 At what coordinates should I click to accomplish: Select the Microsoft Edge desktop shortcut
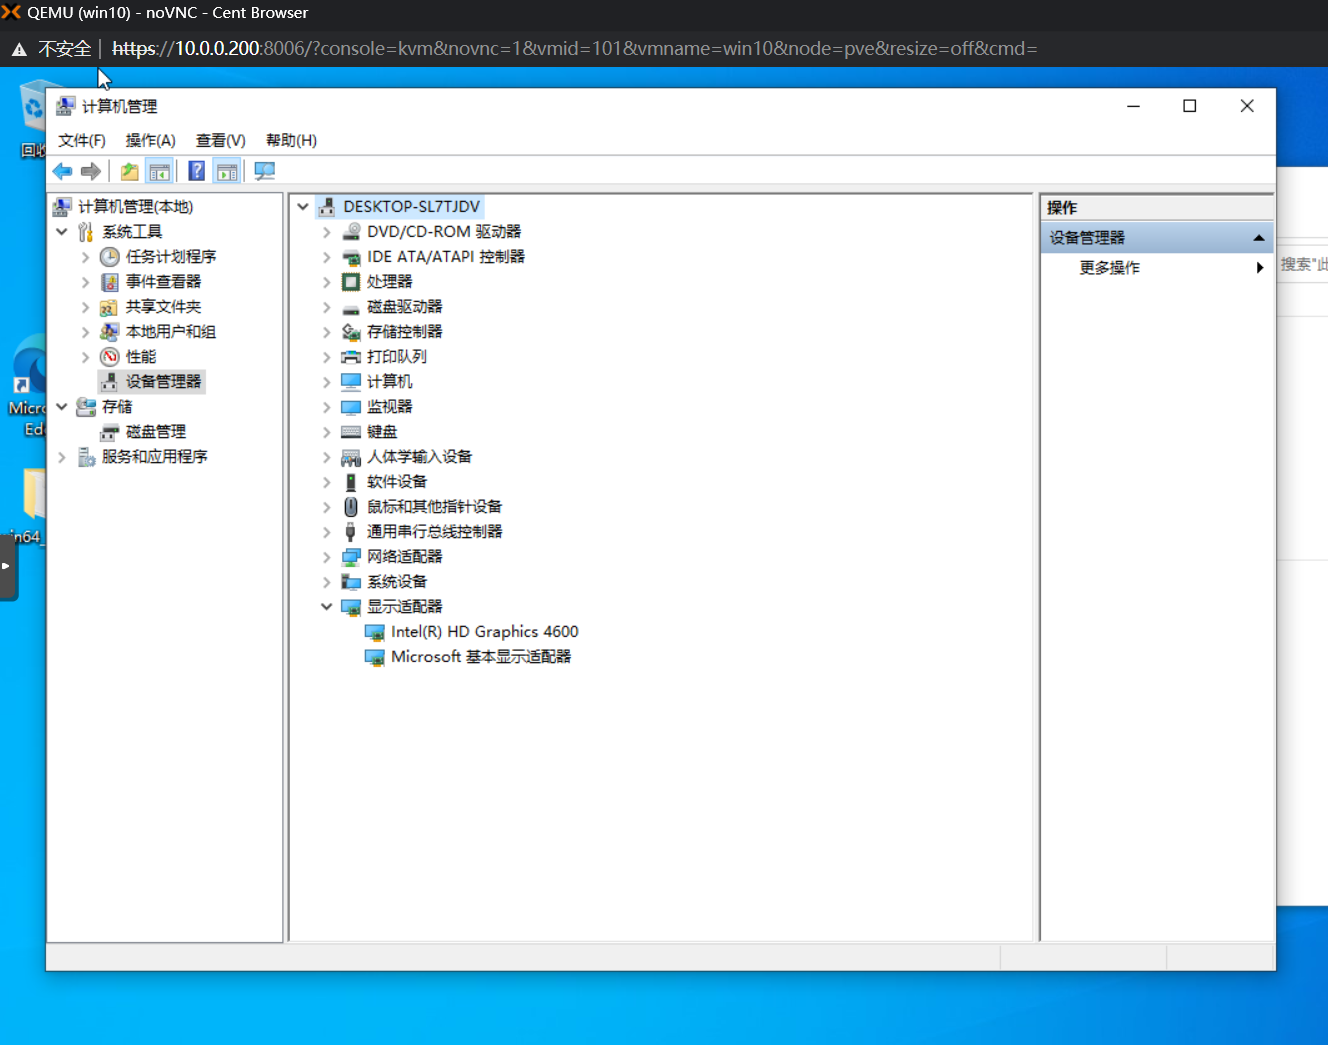[29, 388]
